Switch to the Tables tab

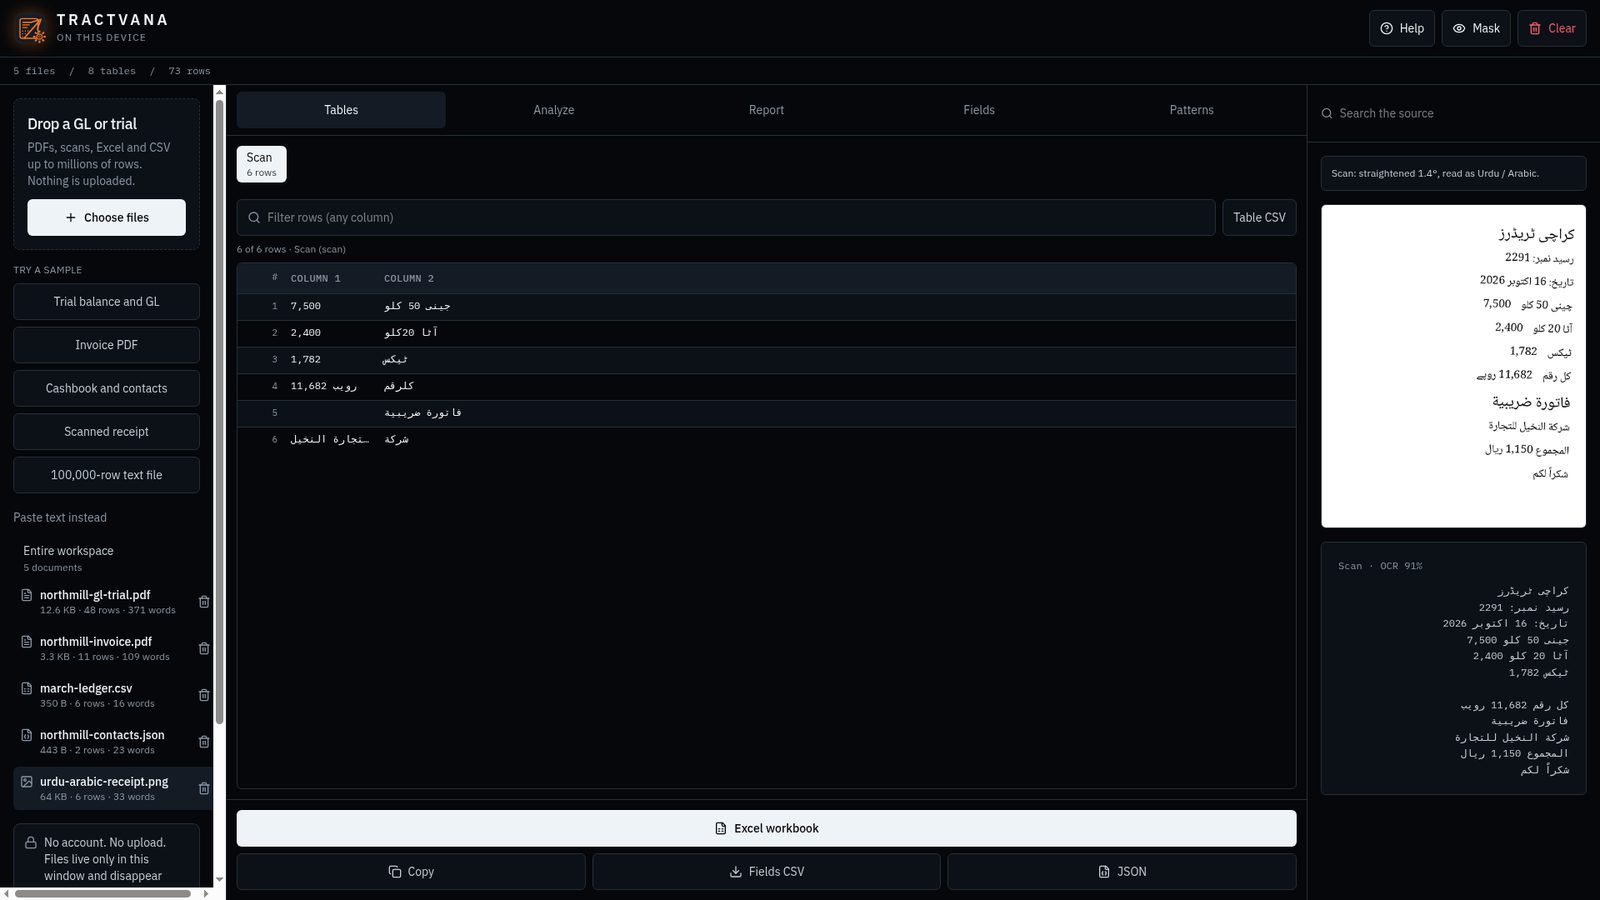click(341, 110)
